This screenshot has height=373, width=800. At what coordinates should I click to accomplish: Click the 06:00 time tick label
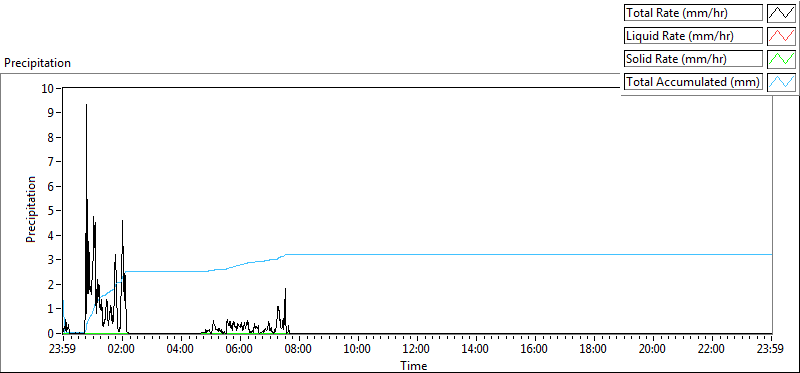click(240, 350)
